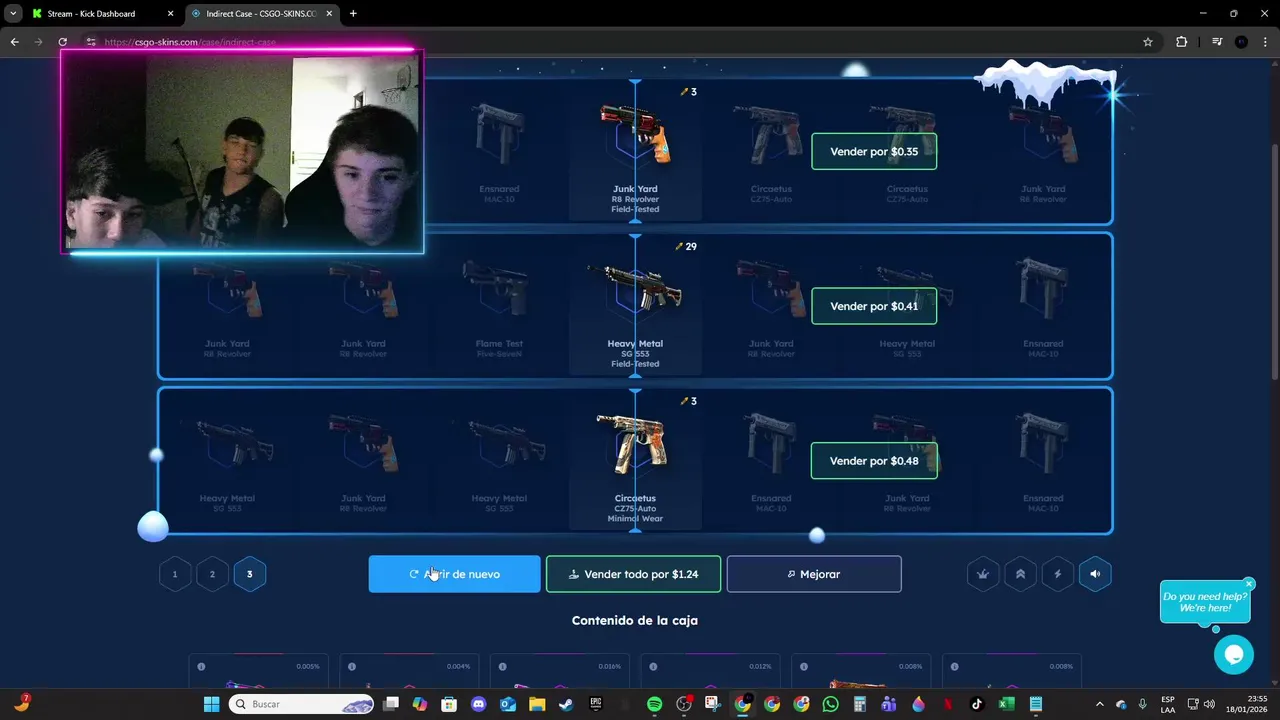
Task: Select 1 case quantity hexagon
Action: (175, 574)
